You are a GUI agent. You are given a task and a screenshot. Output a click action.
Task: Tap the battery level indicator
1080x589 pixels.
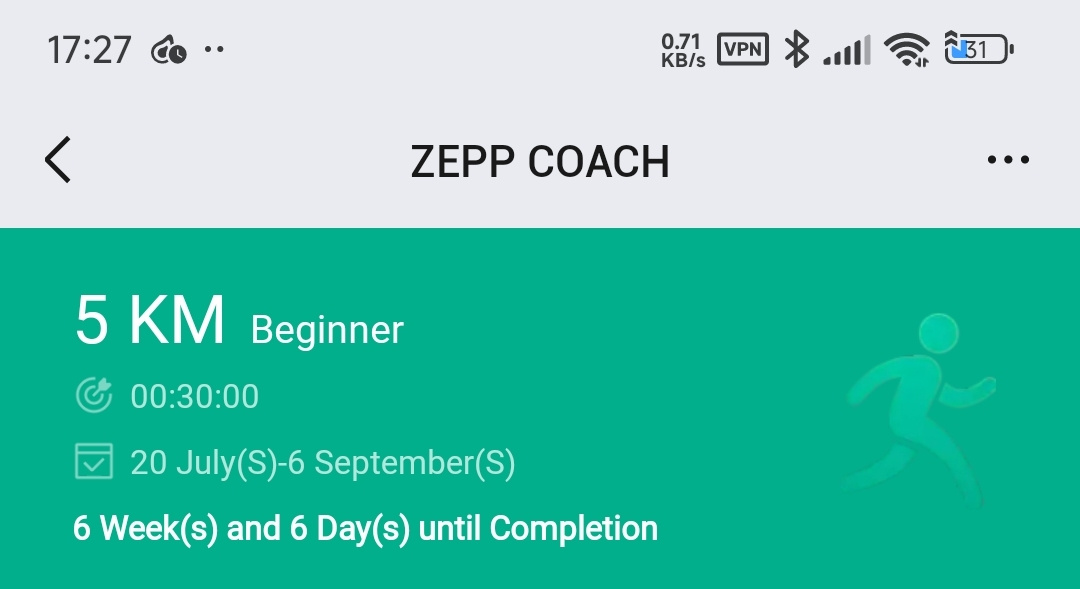coord(979,49)
